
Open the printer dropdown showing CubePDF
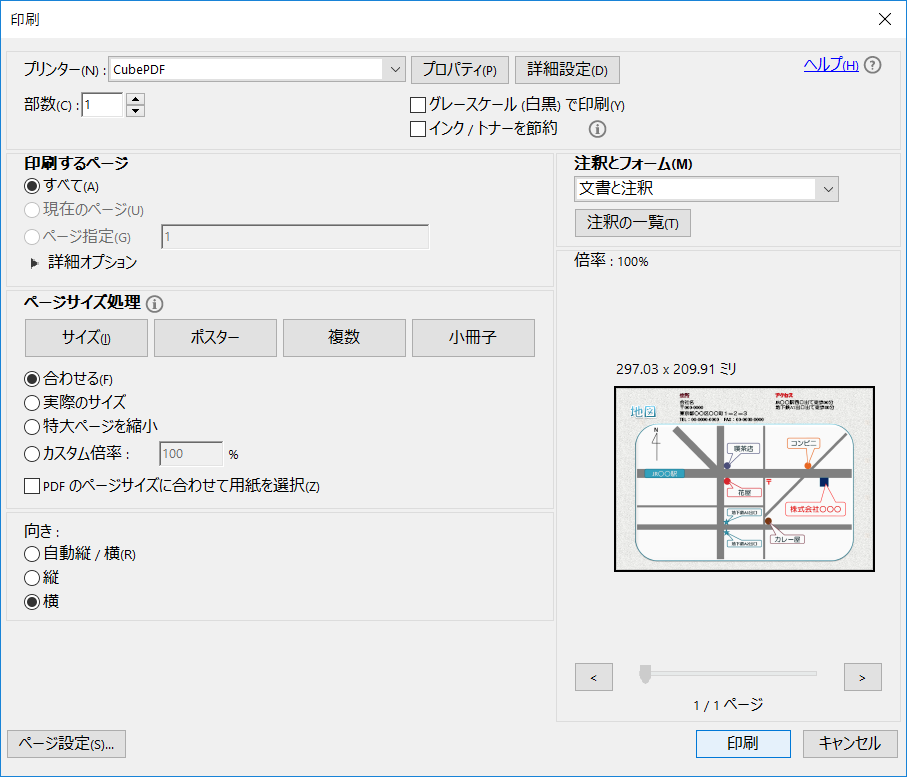pos(395,69)
